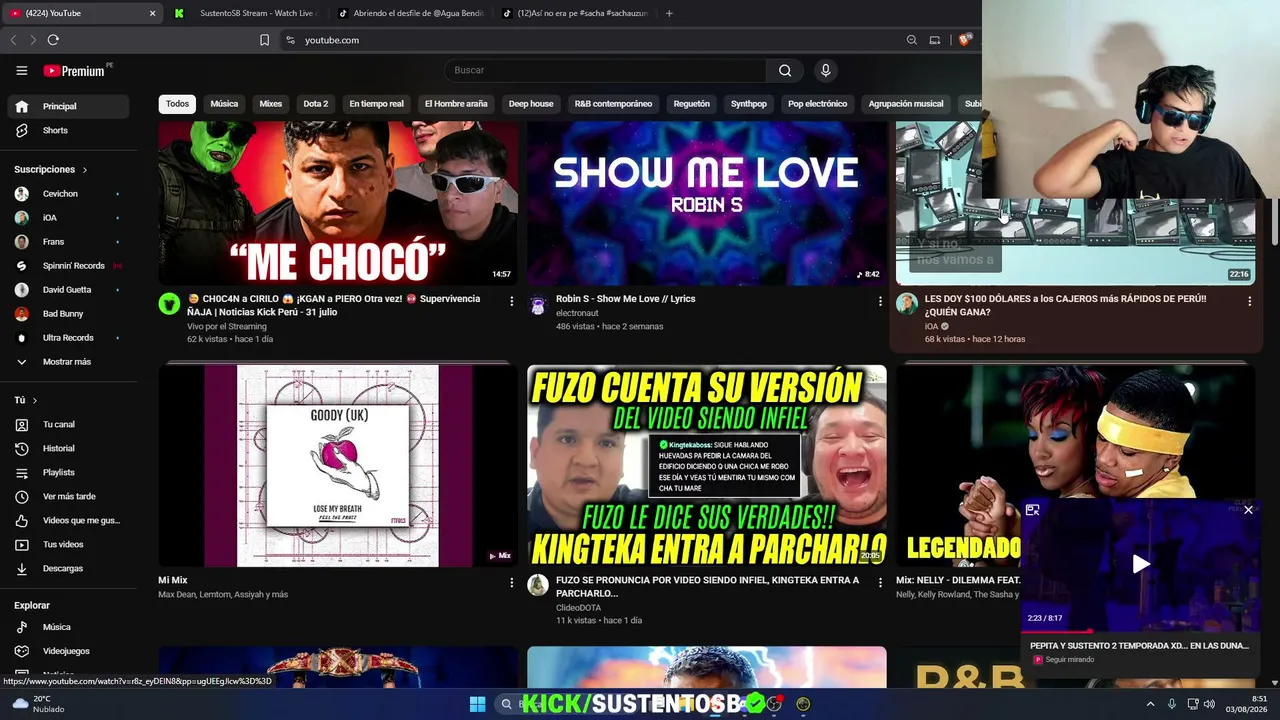Click the system tray microphone icon
Image resolution: width=1280 pixels, height=720 pixels.
click(1172, 704)
